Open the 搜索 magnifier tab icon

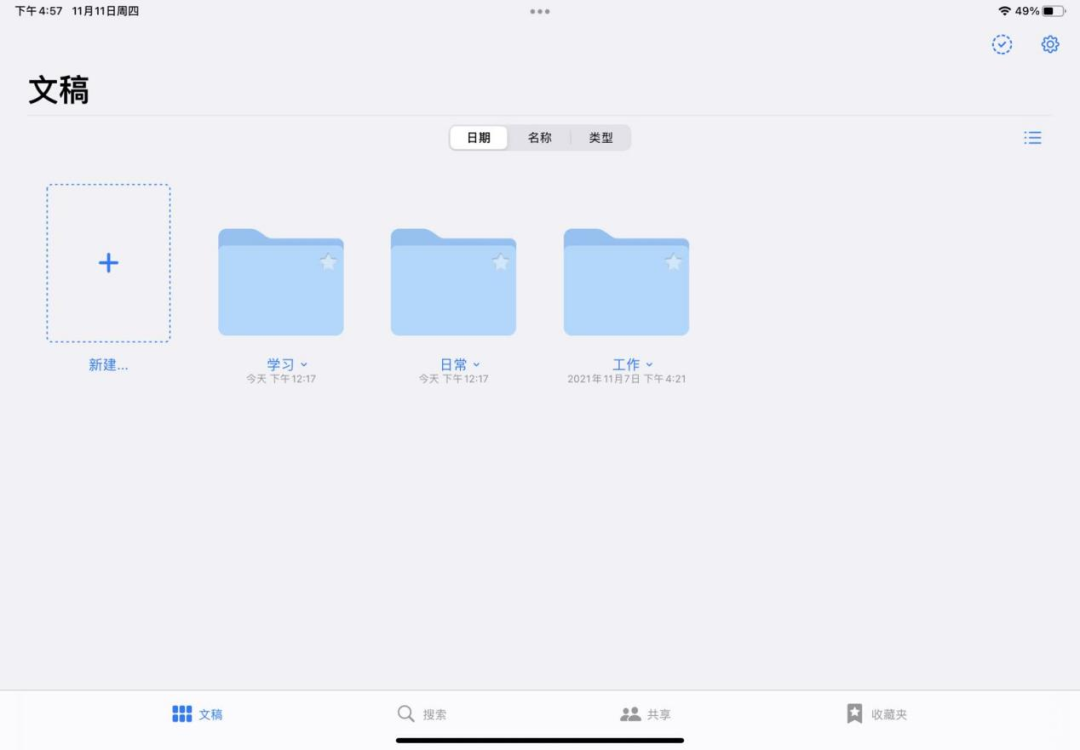406,714
